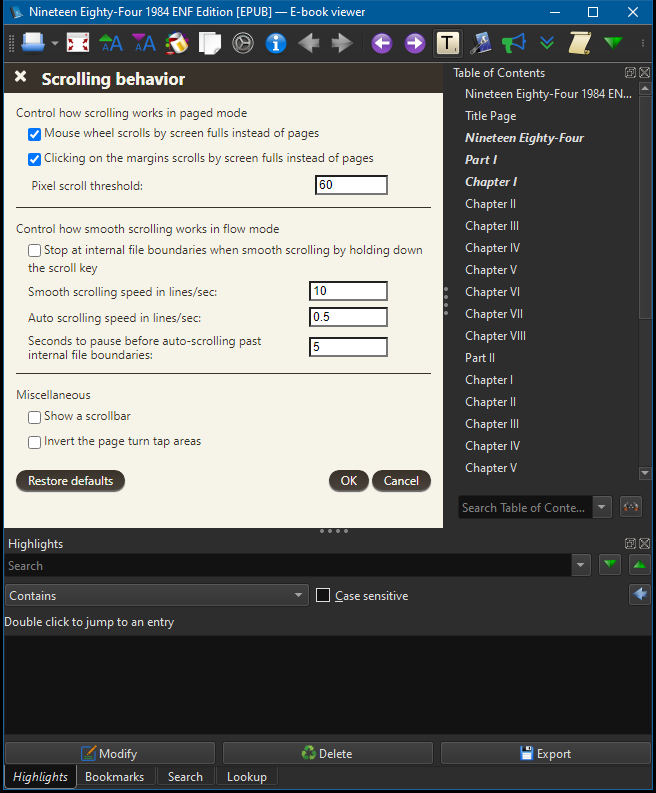The height and width of the screenshot is (793, 656).
Task: Click the decrease font size icon
Action: click(x=144, y=42)
